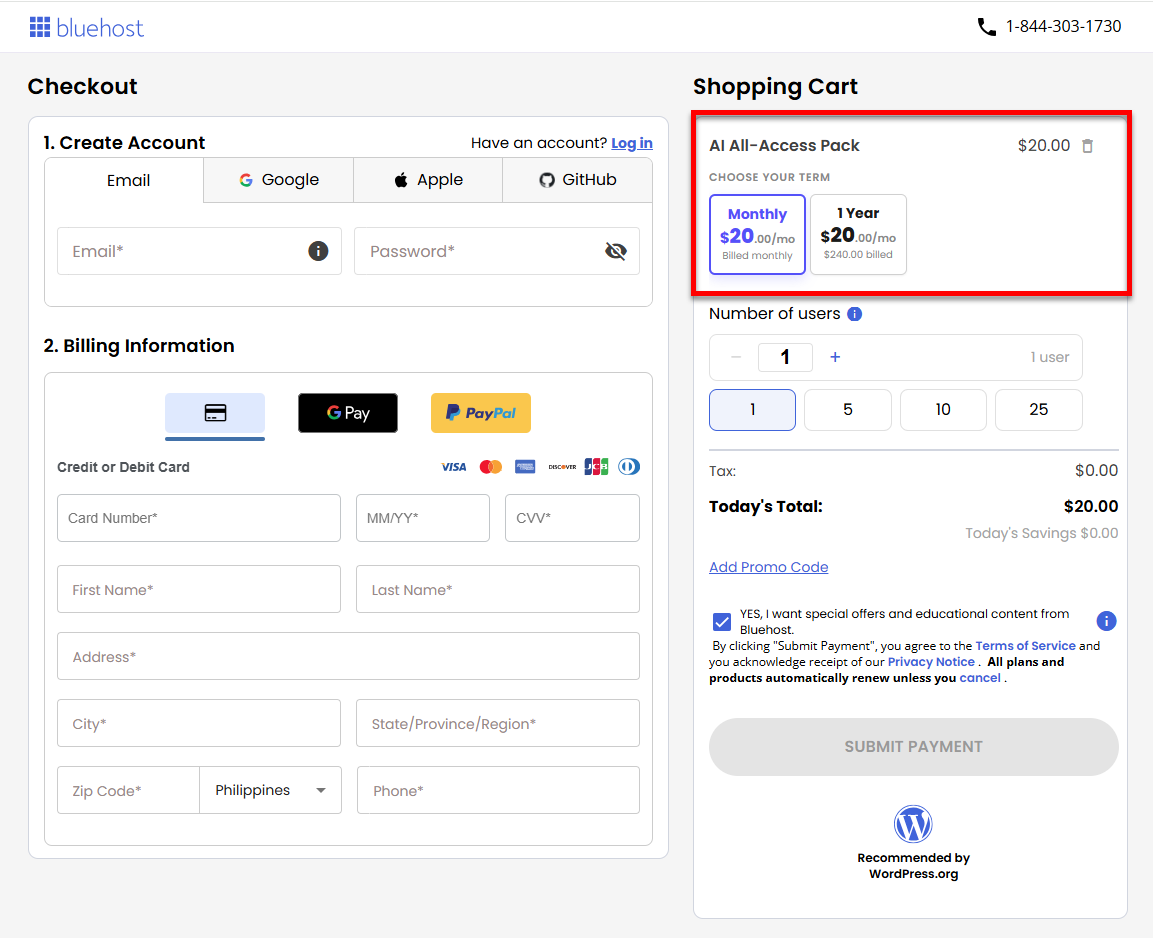Click the JCB card logo
The image size is (1153, 938).
tap(596, 467)
